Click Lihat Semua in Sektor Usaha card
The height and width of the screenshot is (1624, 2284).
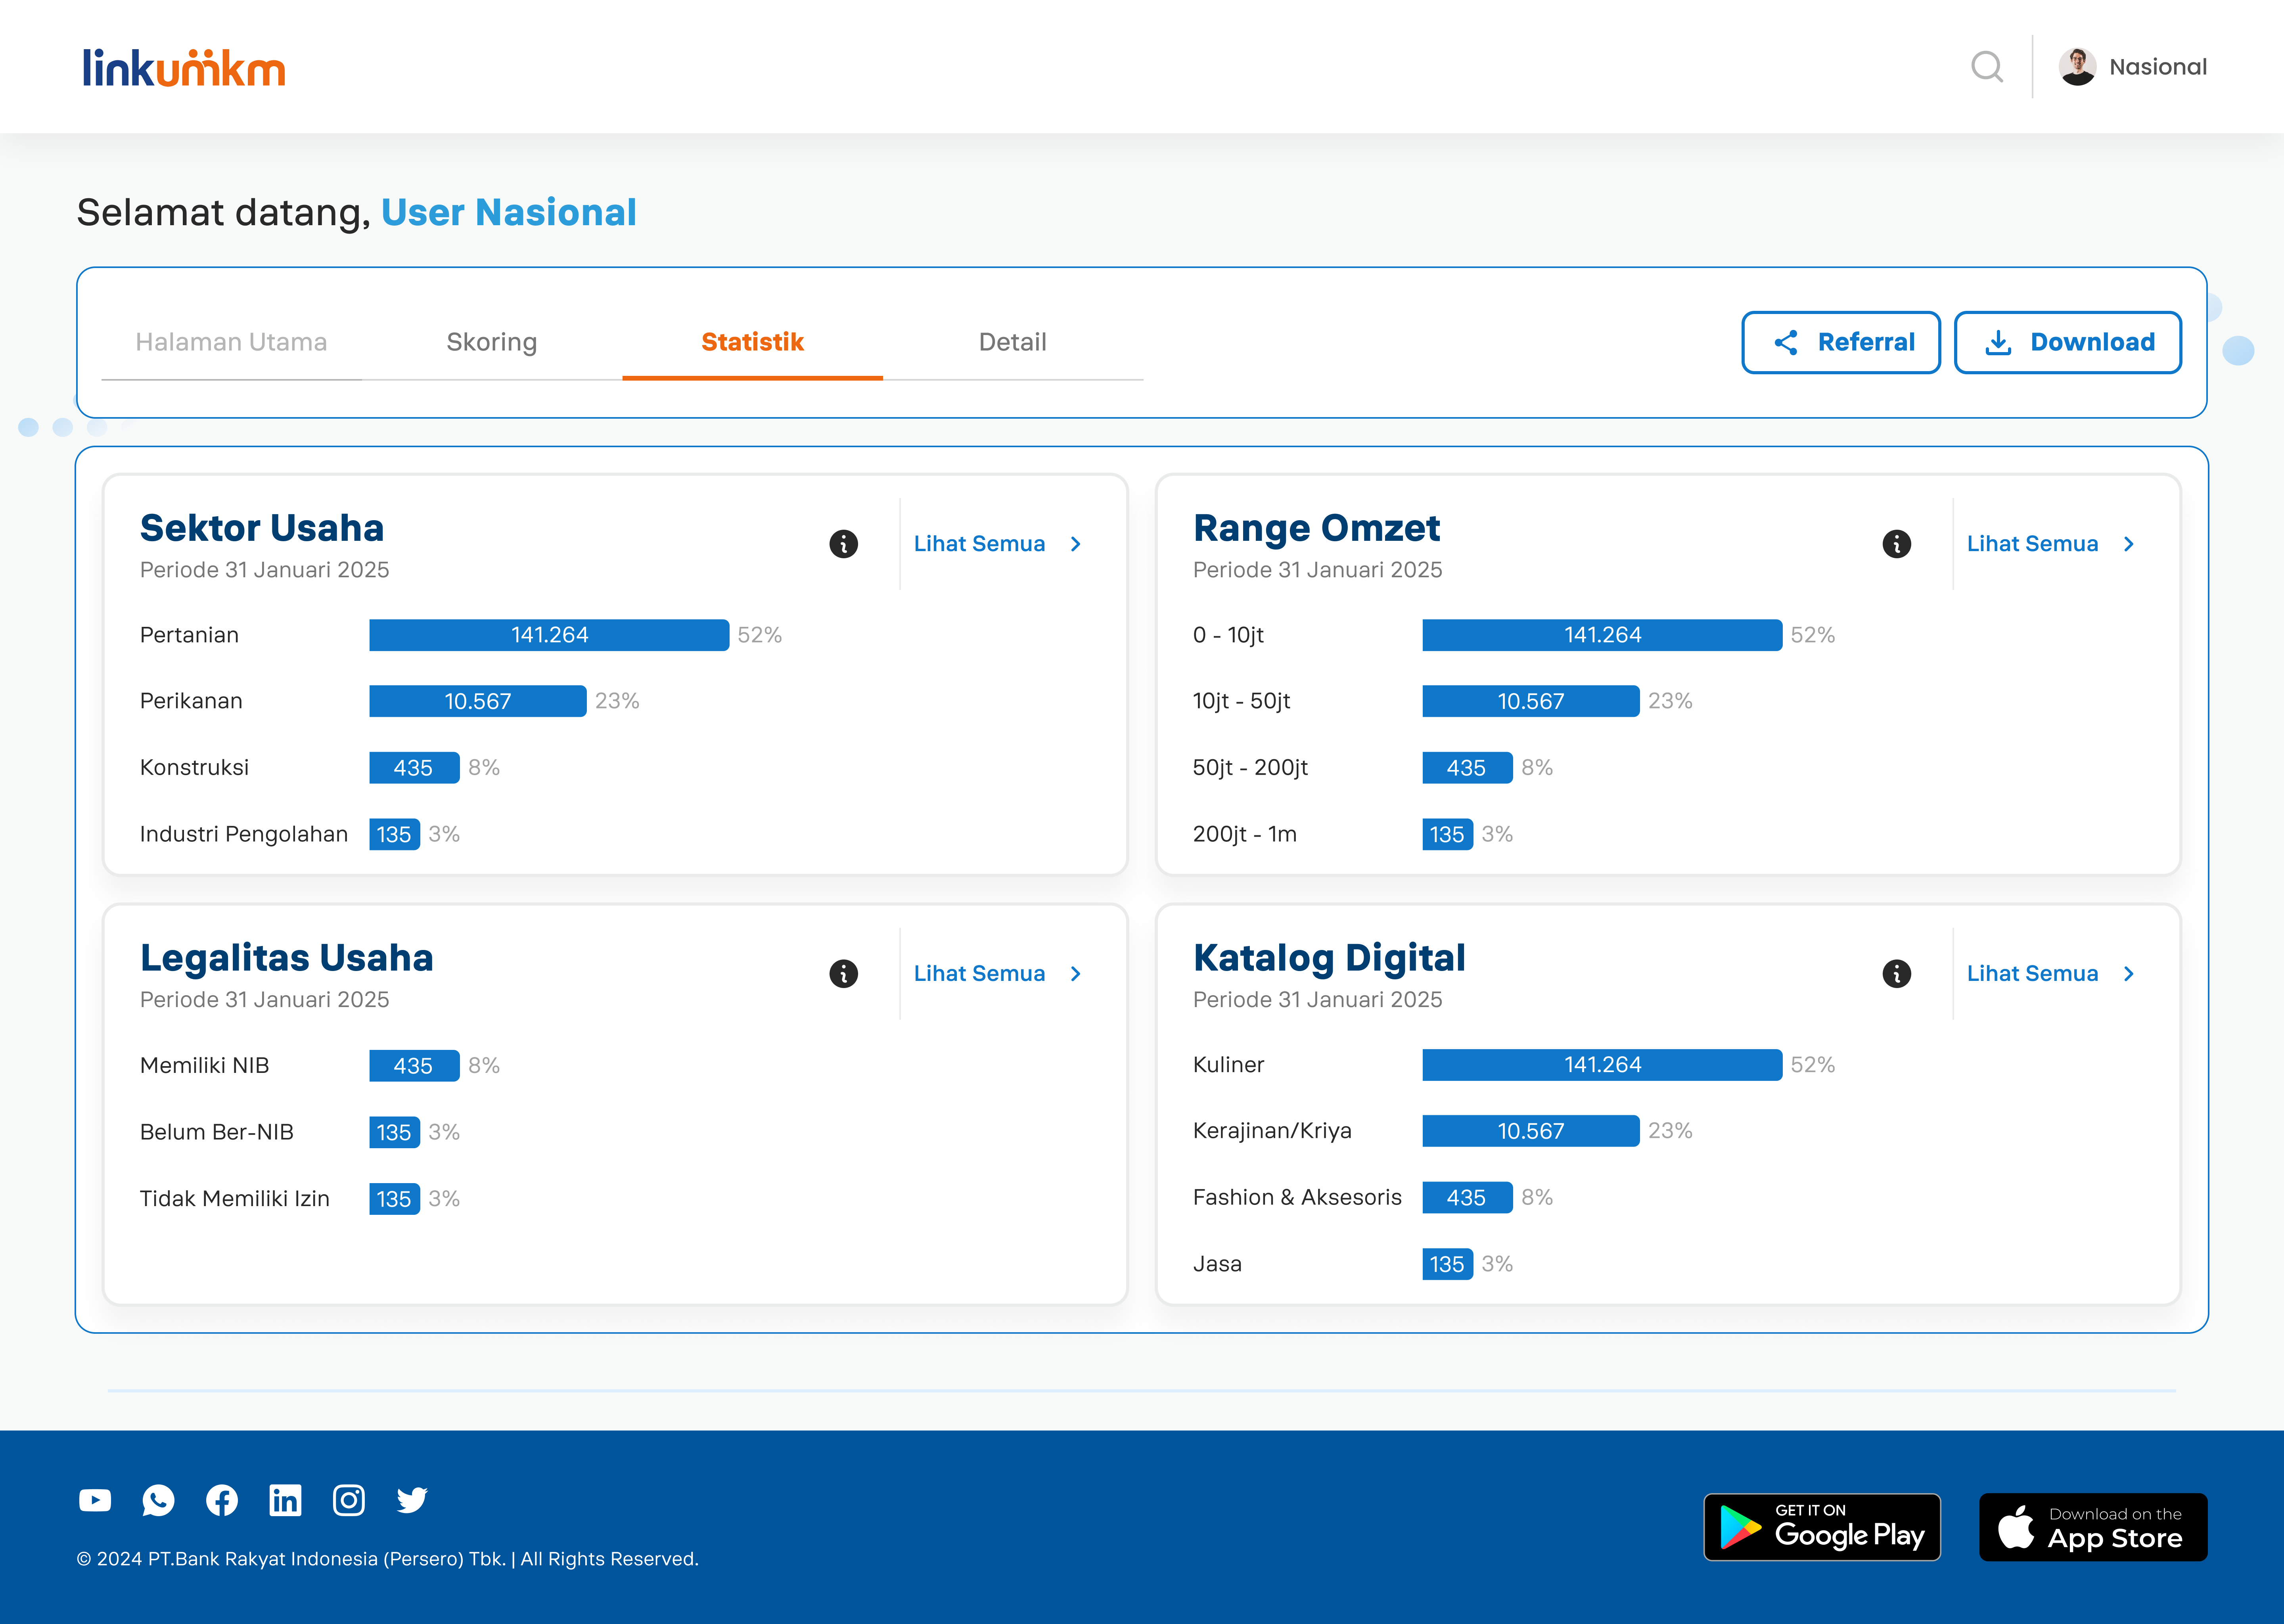click(998, 544)
